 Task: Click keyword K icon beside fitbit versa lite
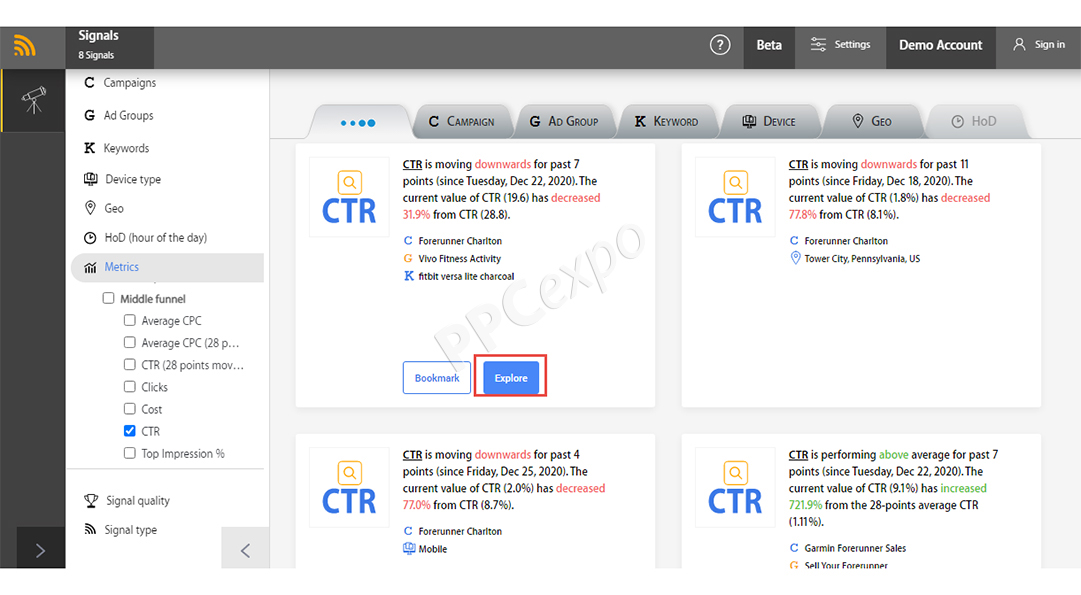coord(408,276)
